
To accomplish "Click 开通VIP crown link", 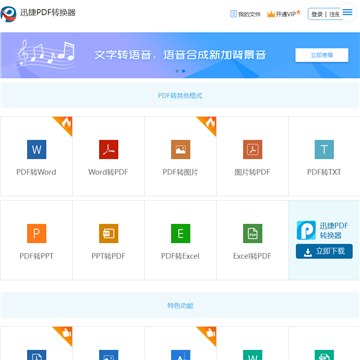I will pyautogui.click(x=284, y=14).
